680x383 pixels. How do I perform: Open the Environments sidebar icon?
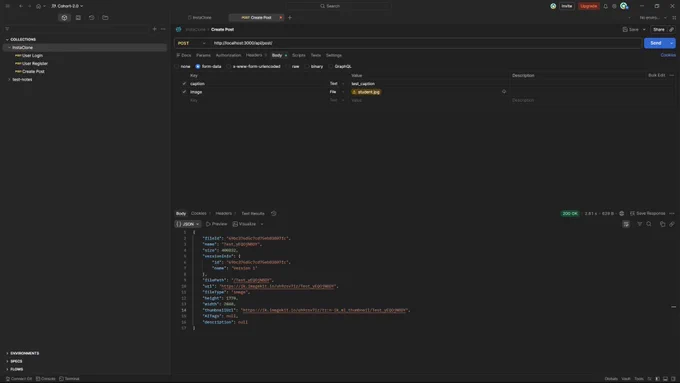tap(78, 18)
